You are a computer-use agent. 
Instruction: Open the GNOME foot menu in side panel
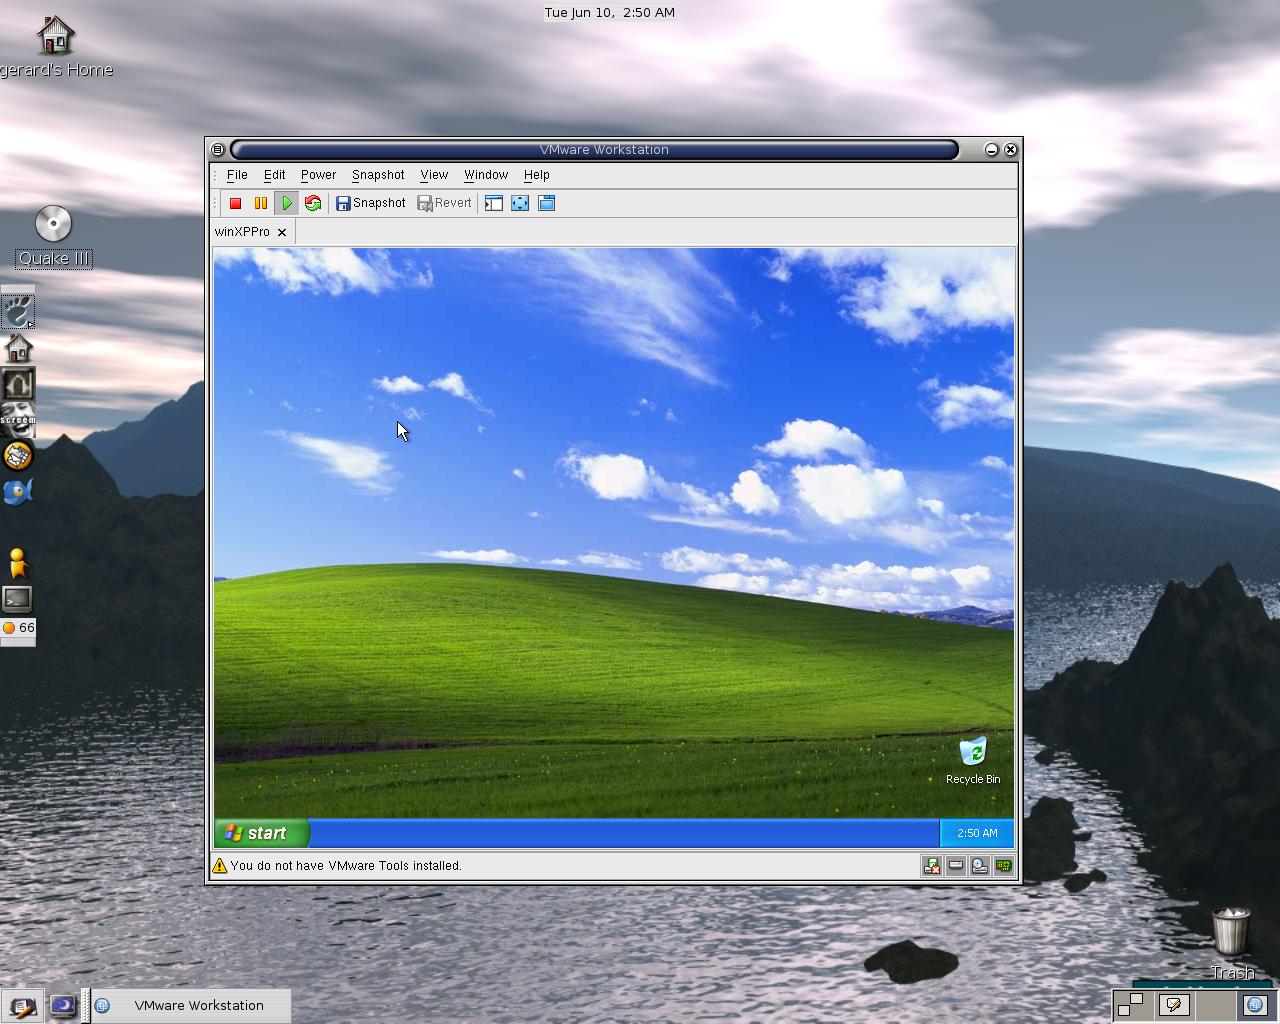pos(18,312)
